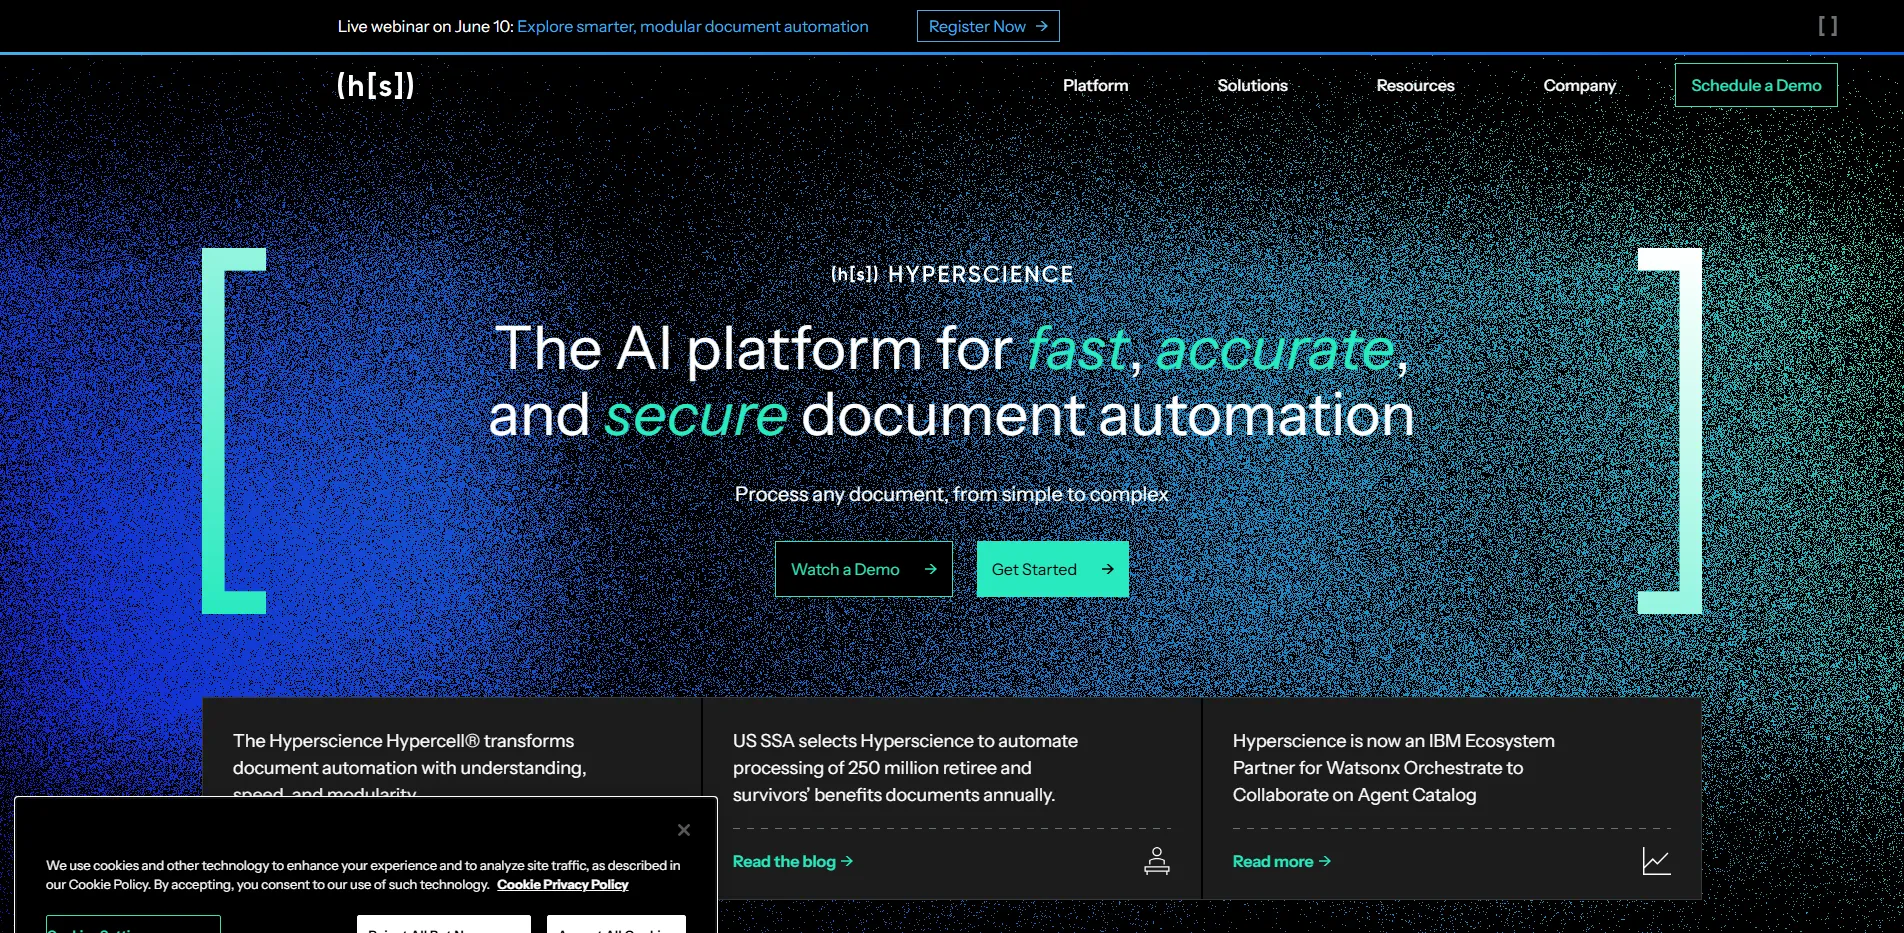Viewport: 1904px width, 933px height.
Task: Open Read the blog for the SSA story
Action: [783, 861]
